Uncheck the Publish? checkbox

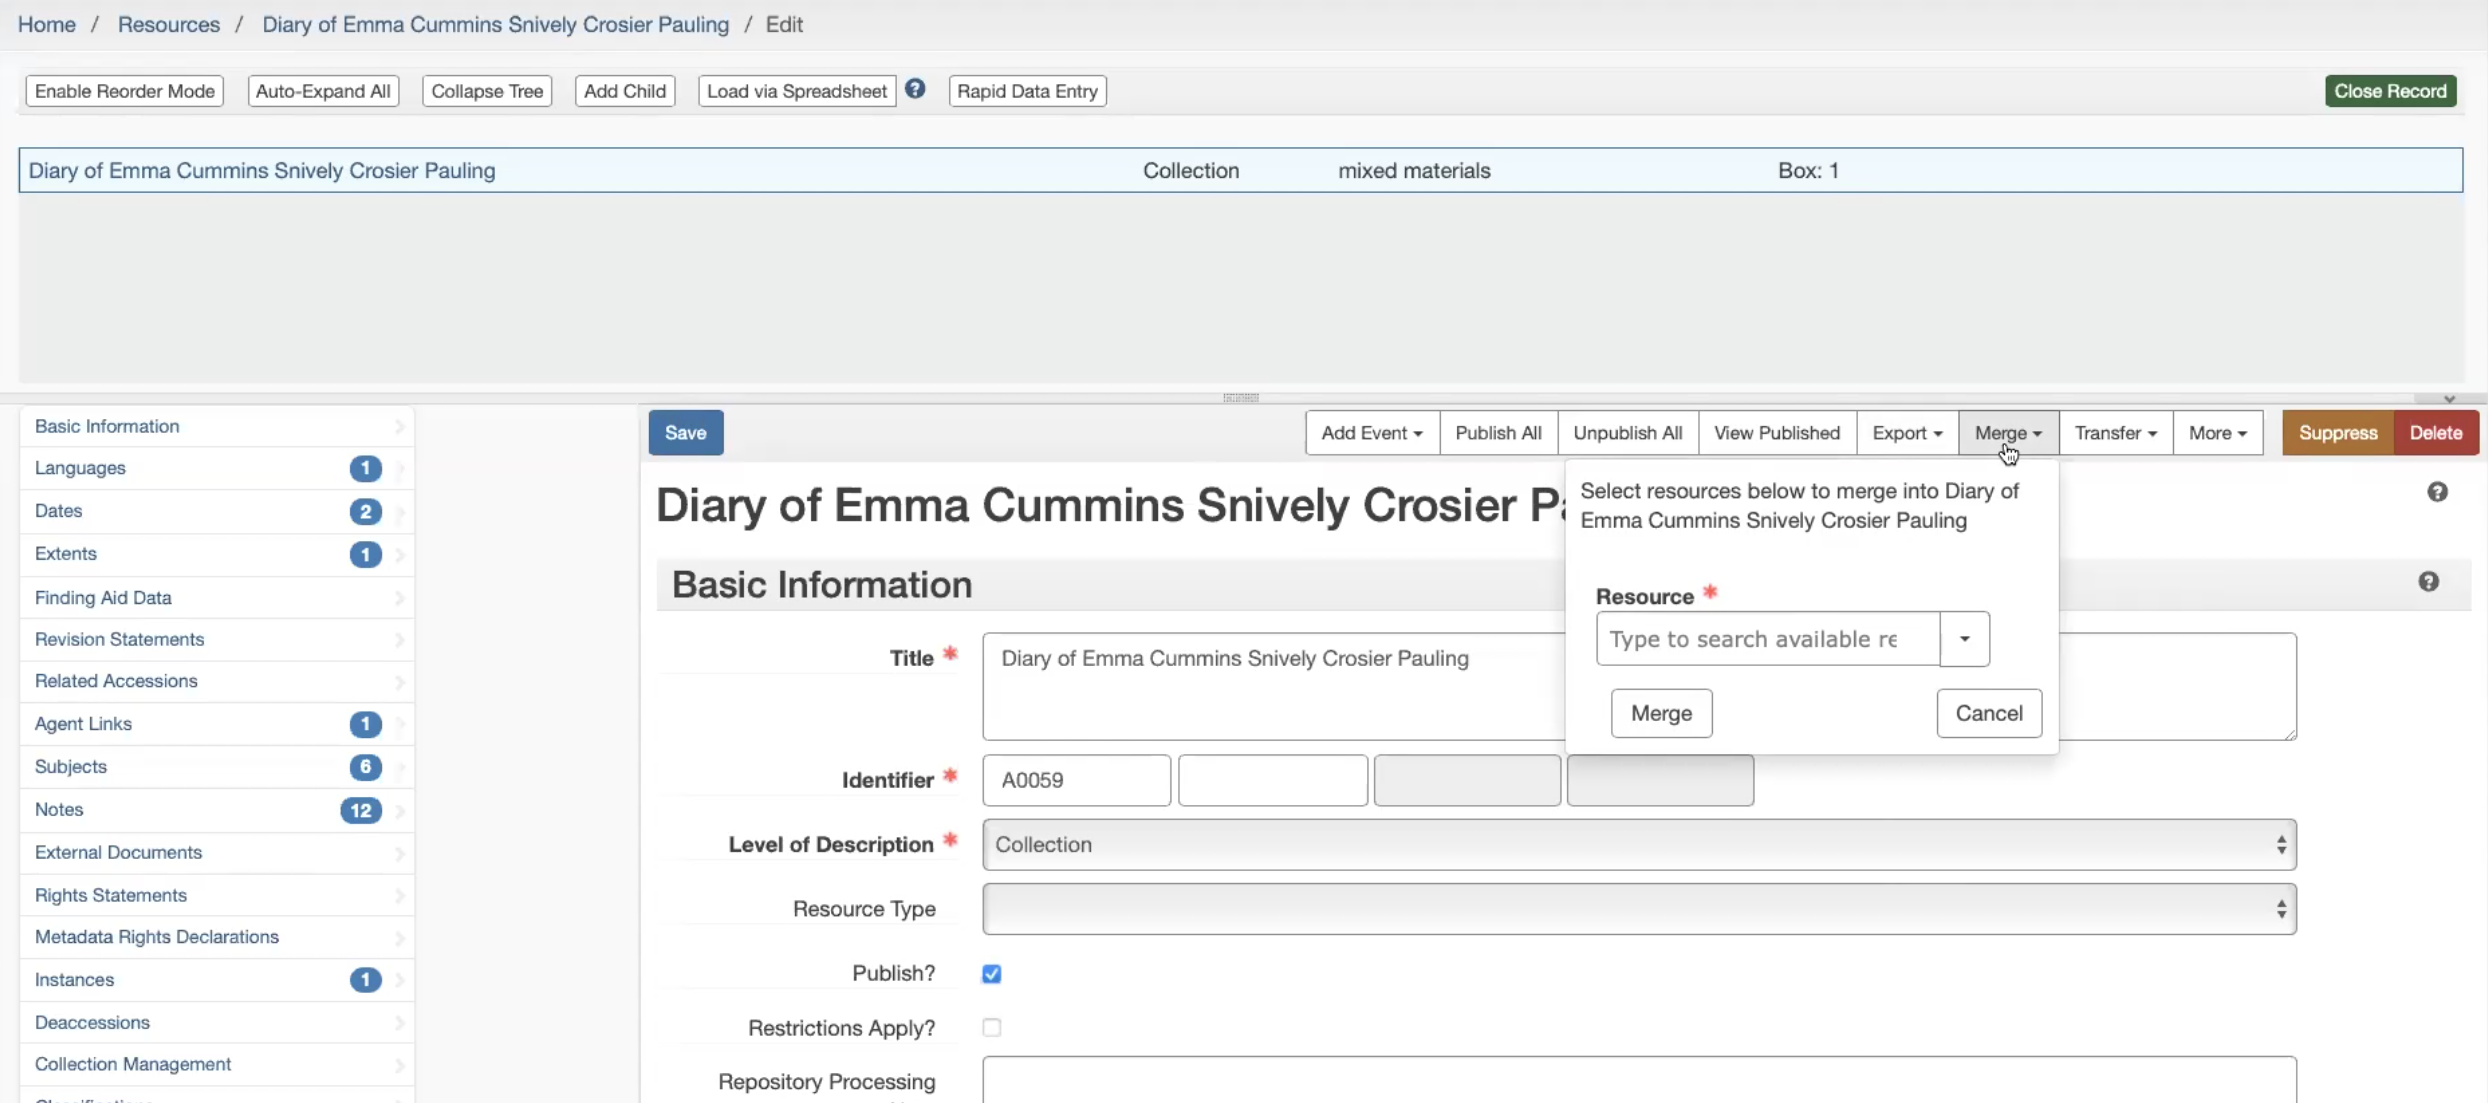click(x=991, y=973)
